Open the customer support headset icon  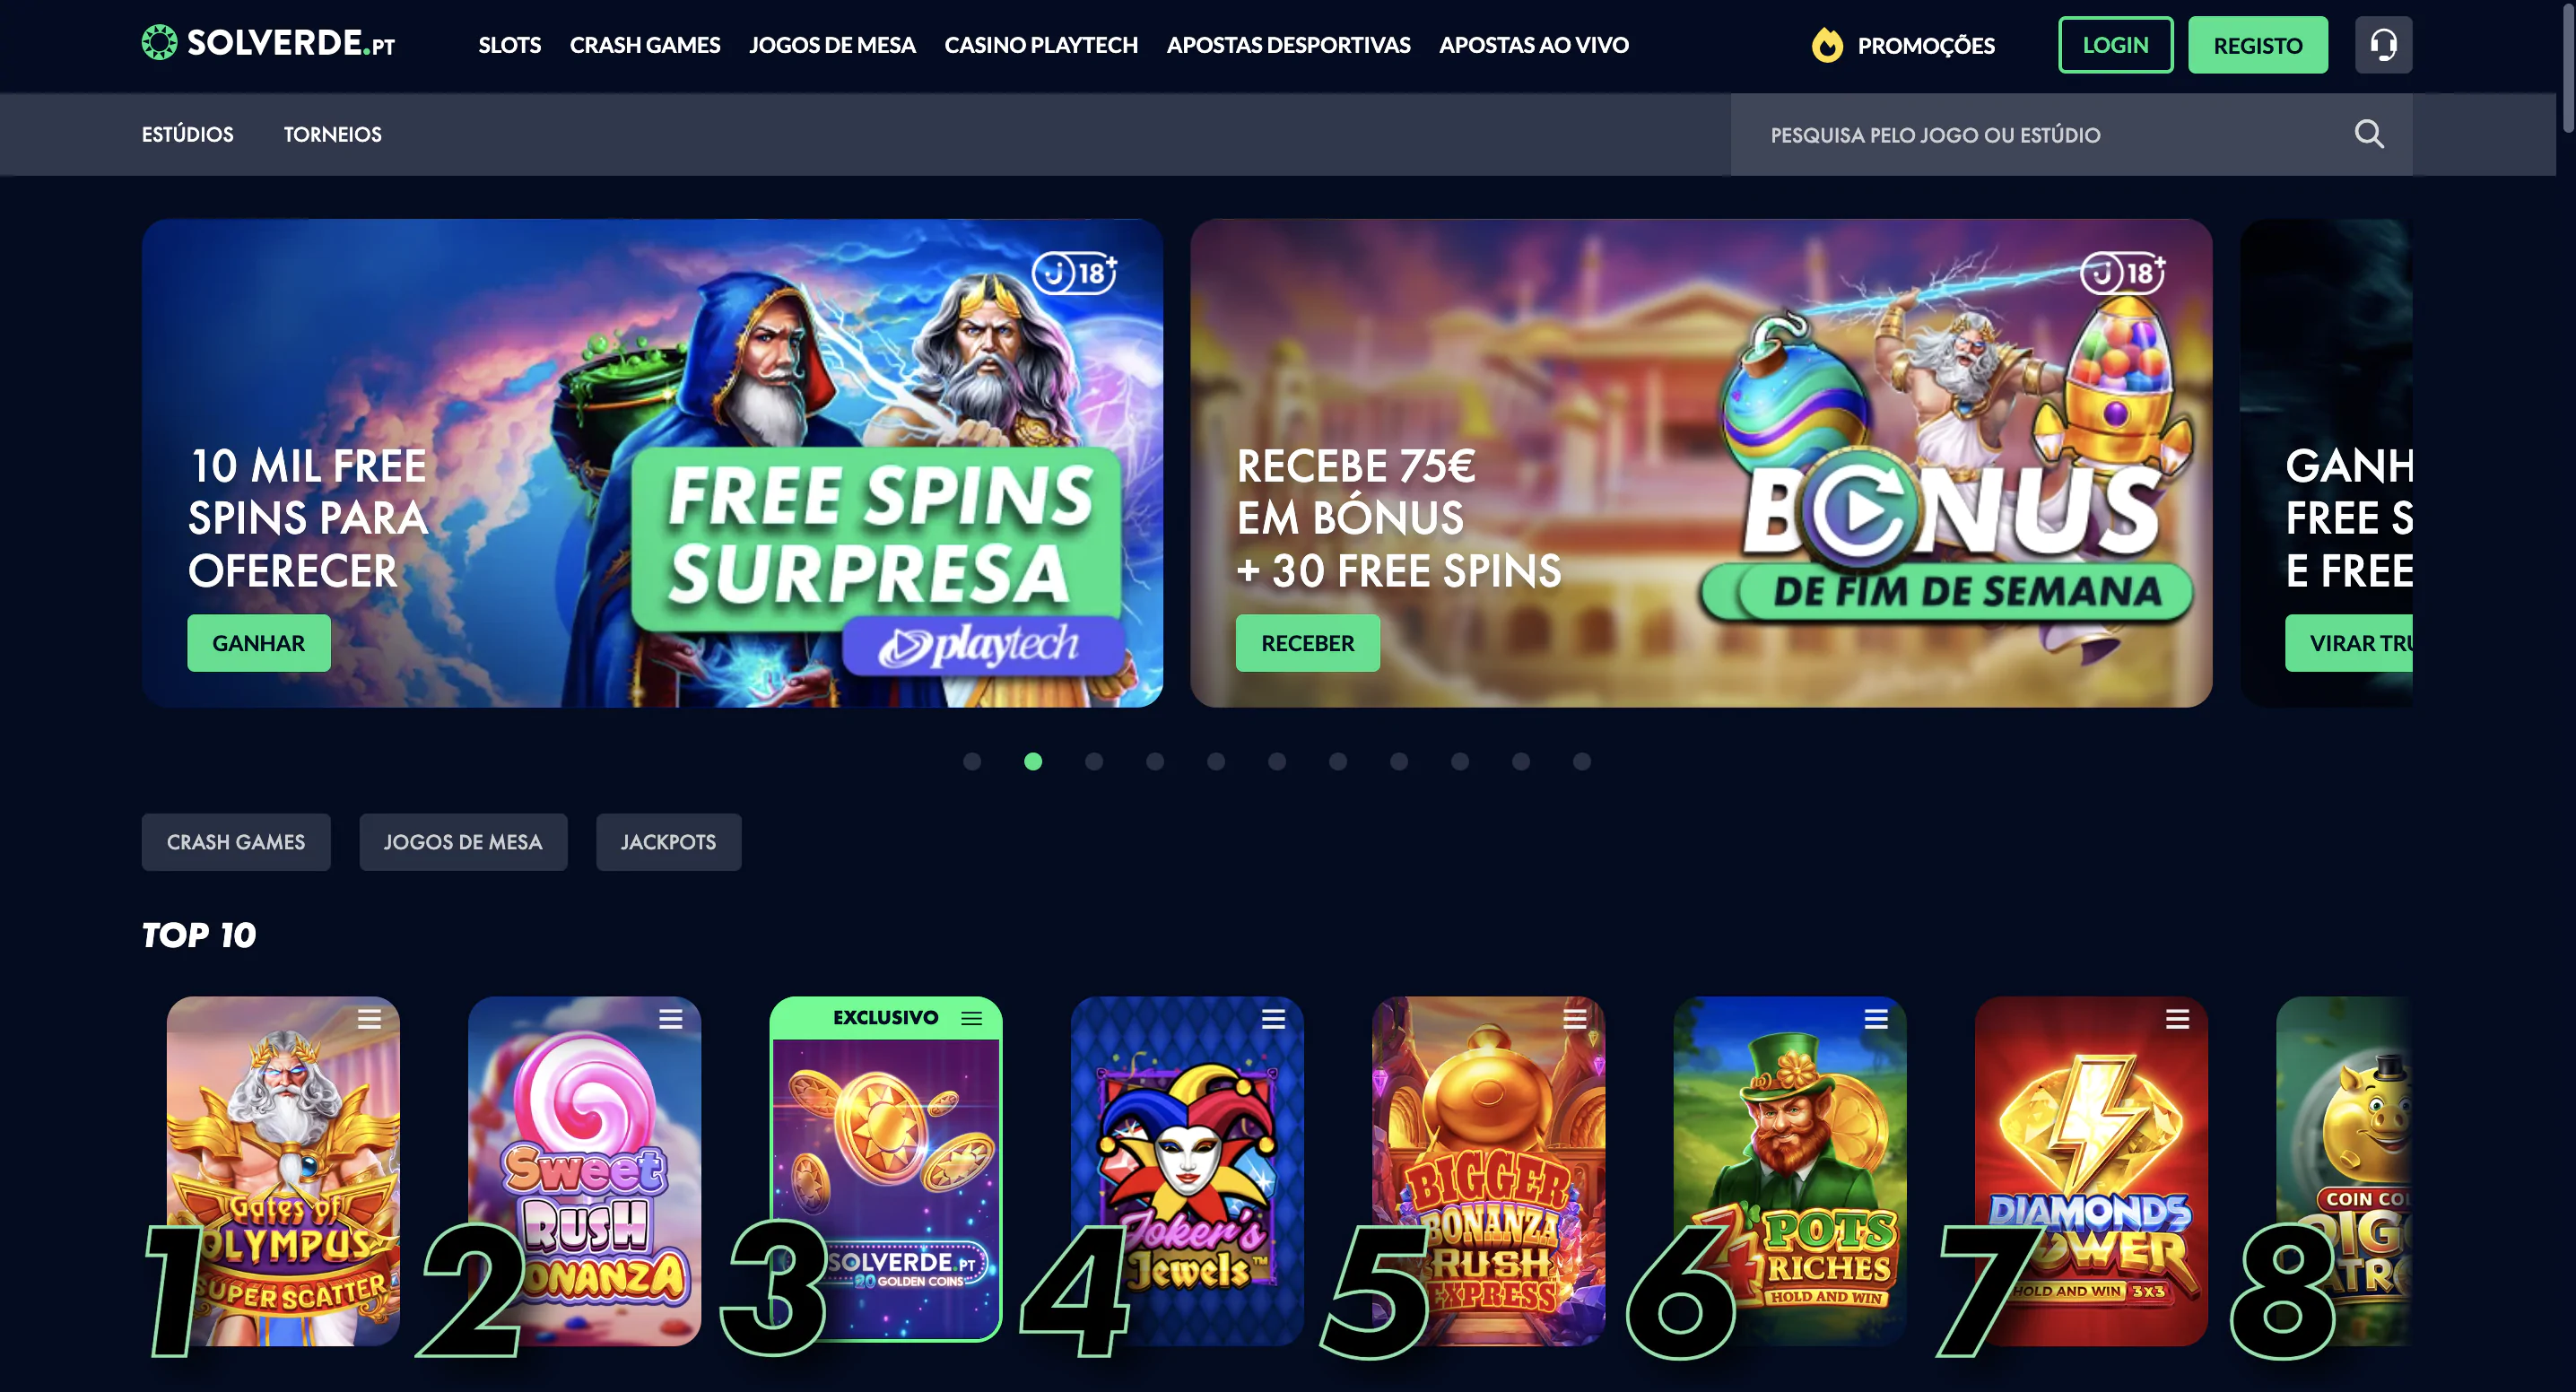click(2383, 45)
